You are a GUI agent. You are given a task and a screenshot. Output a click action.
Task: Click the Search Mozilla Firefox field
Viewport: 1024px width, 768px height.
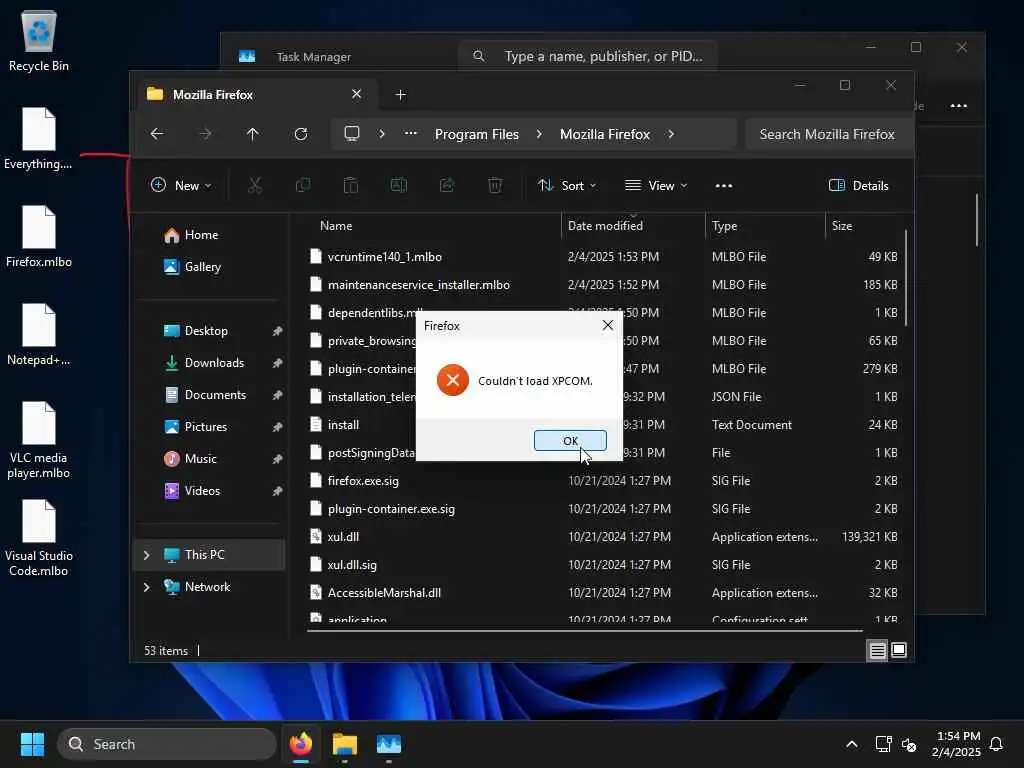[x=827, y=134]
